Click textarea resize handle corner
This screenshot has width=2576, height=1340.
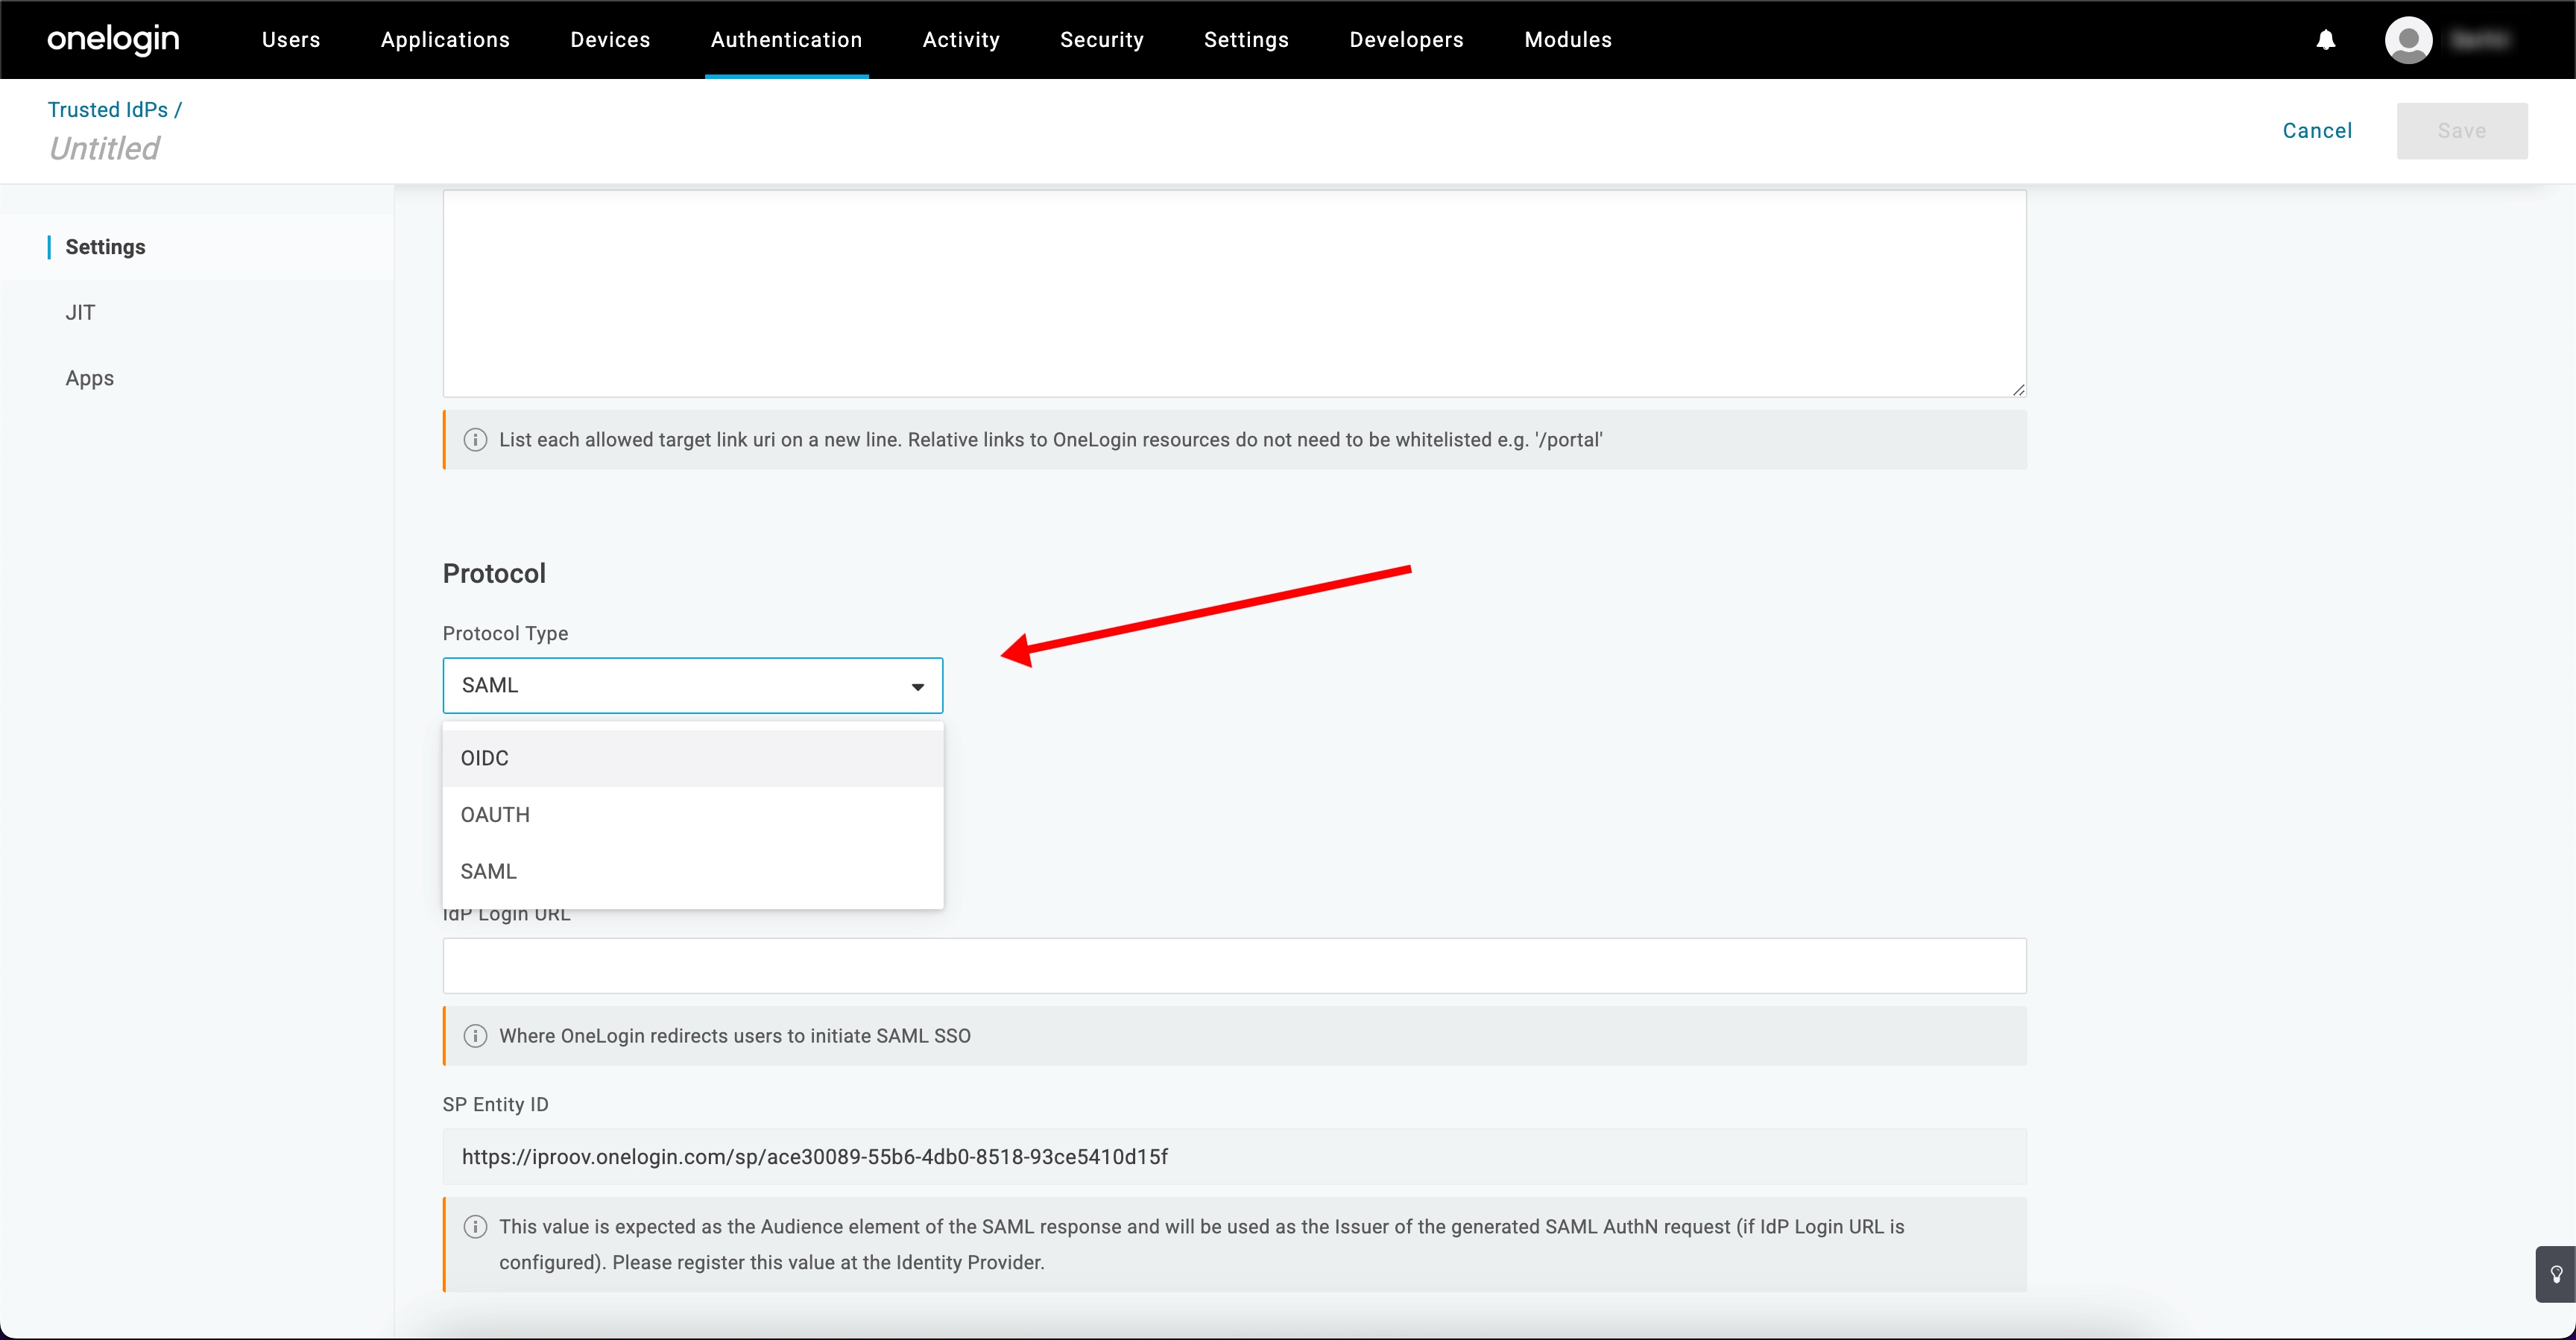pyautogui.click(x=2018, y=390)
